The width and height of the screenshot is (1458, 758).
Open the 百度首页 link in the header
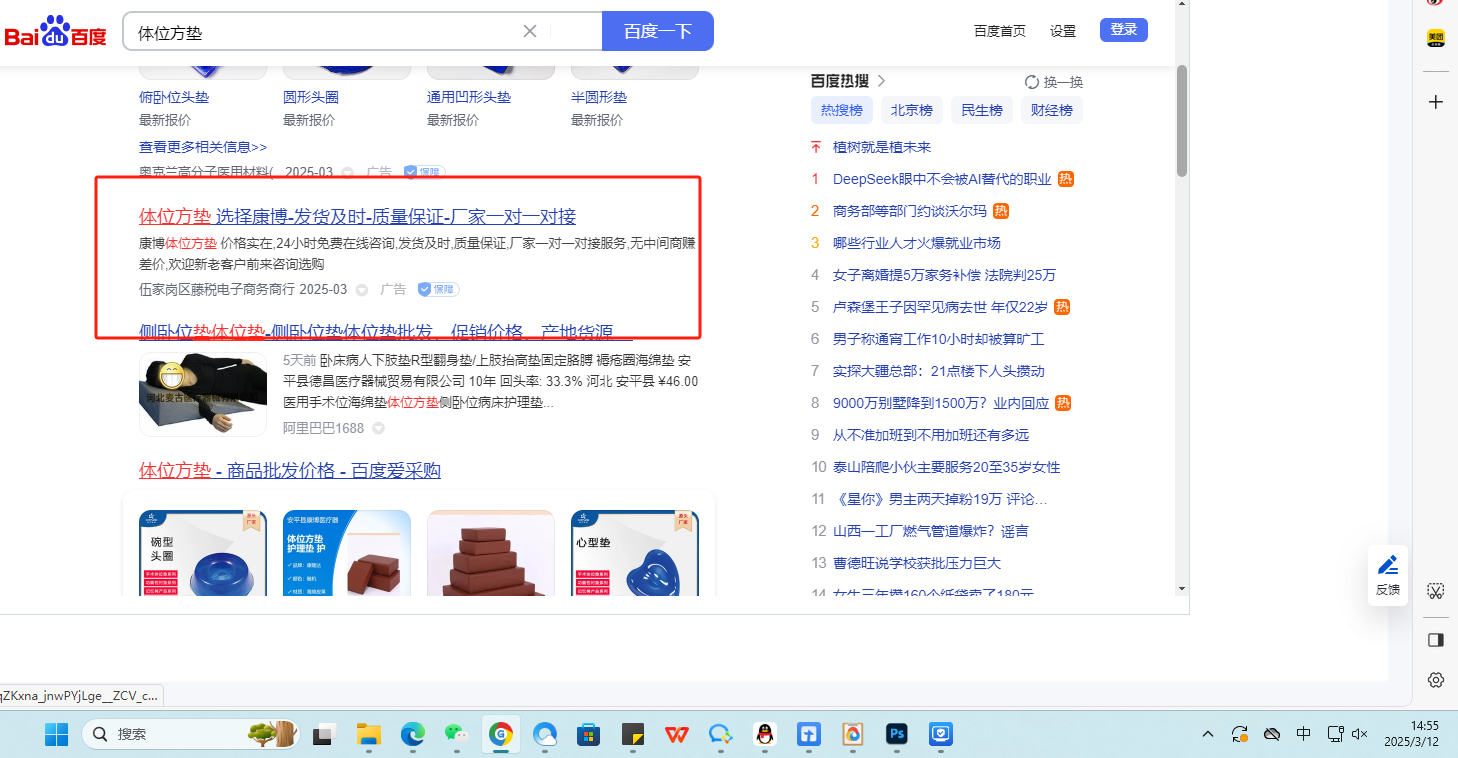click(x=1000, y=31)
